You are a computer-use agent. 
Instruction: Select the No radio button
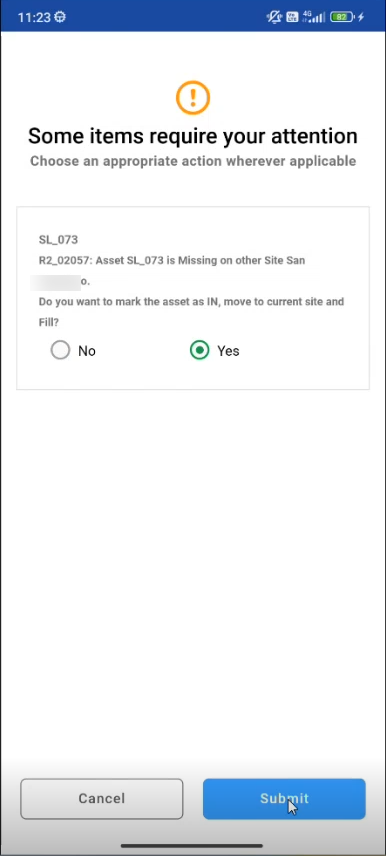60,350
